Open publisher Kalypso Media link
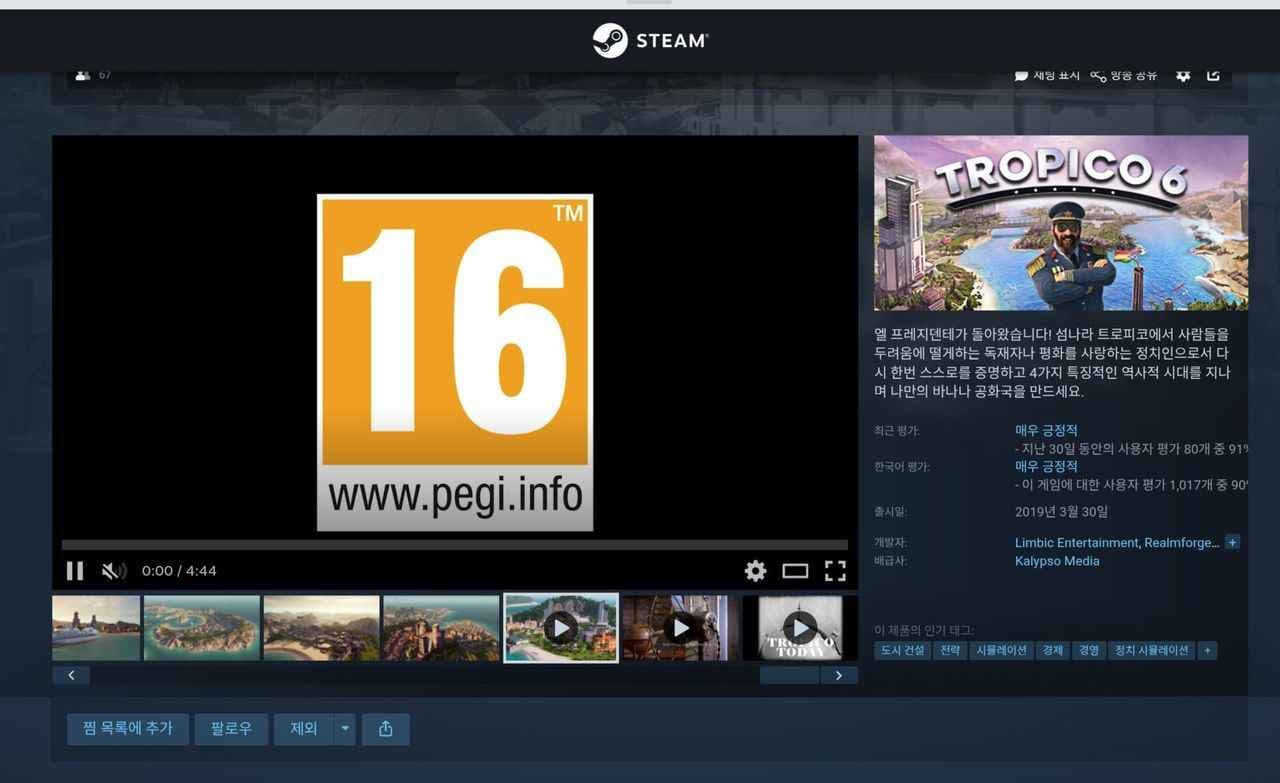Viewport: 1280px width, 783px height. [1057, 561]
